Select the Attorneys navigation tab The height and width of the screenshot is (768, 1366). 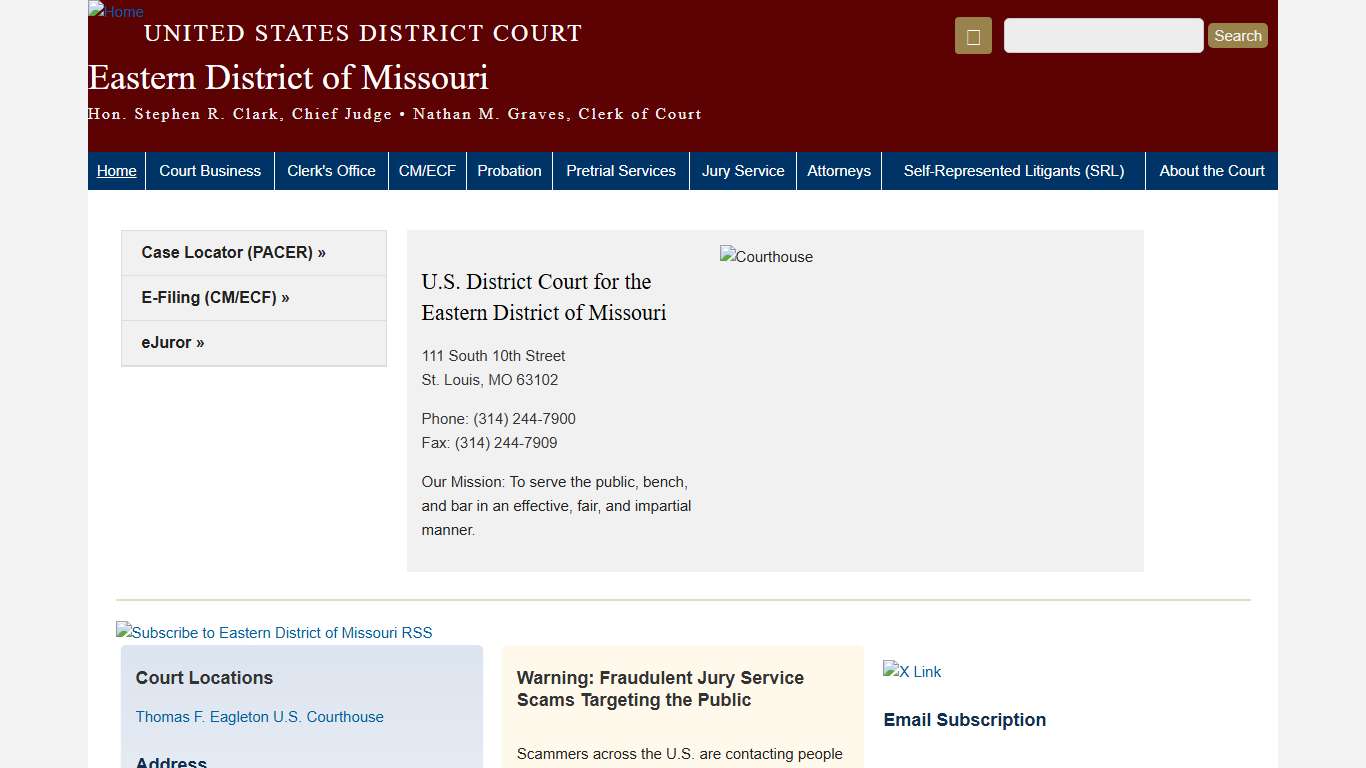pyautogui.click(x=839, y=170)
